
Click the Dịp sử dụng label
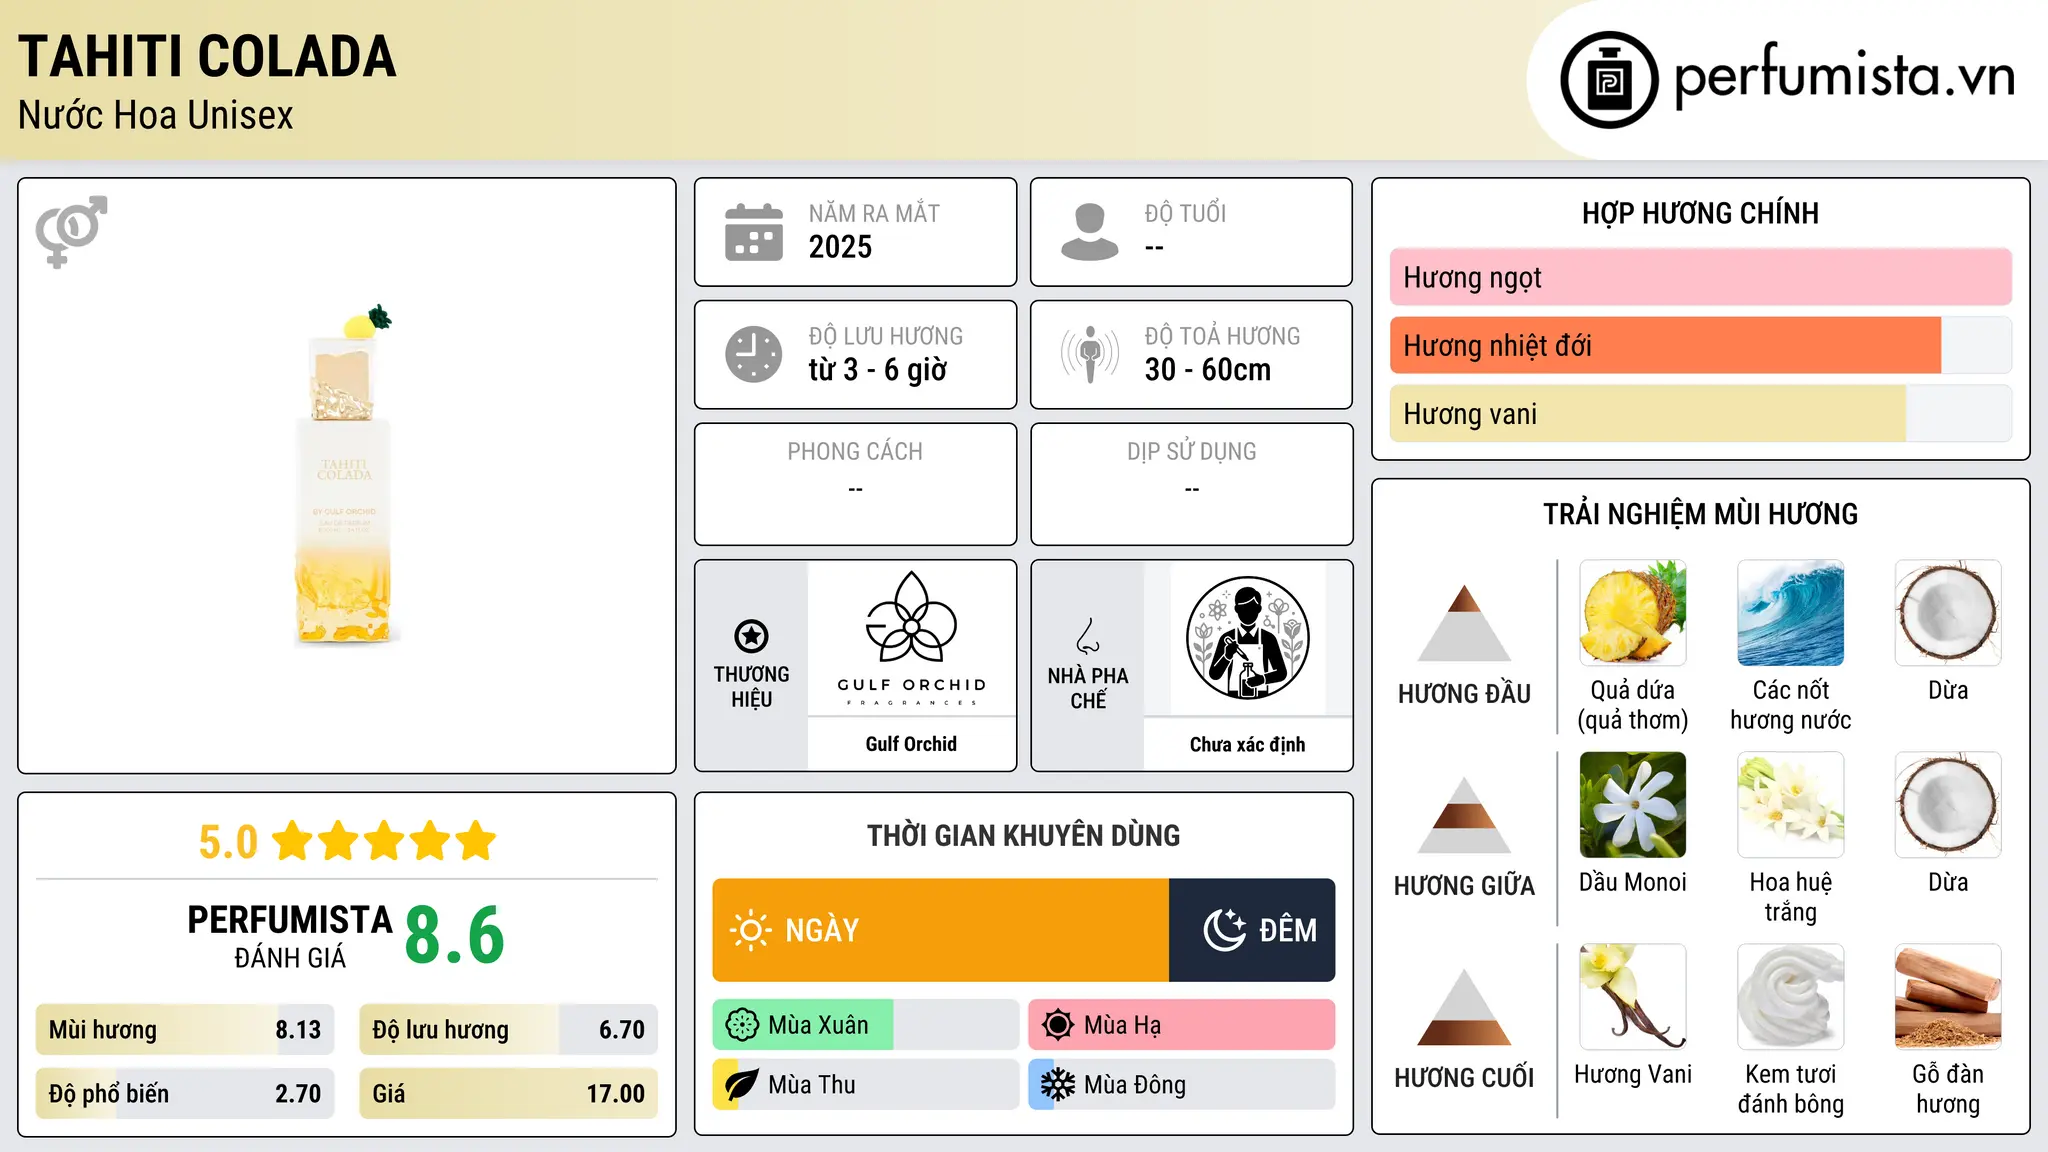pos(1191,452)
